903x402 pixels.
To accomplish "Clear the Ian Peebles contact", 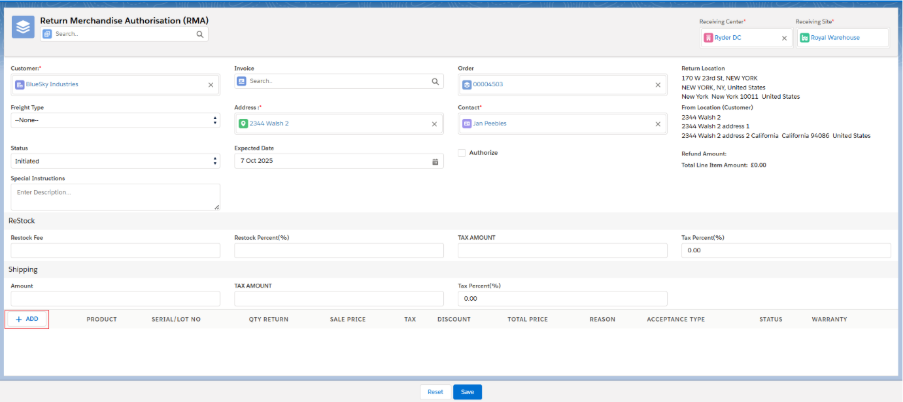I will pyautogui.click(x=657, y=124).
